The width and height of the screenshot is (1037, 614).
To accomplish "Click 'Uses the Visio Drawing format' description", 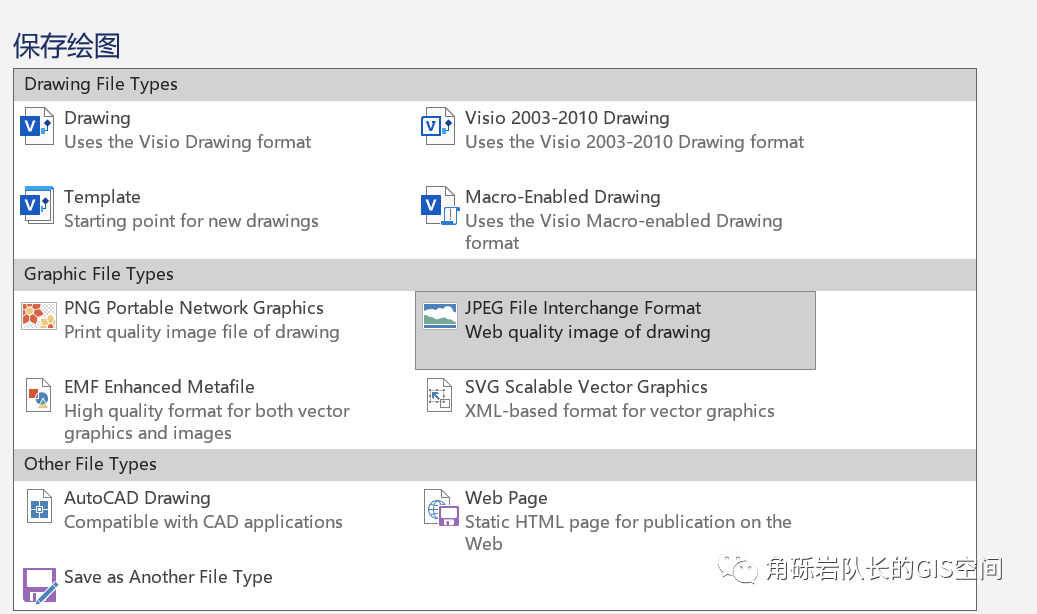I will pos(187,142).
